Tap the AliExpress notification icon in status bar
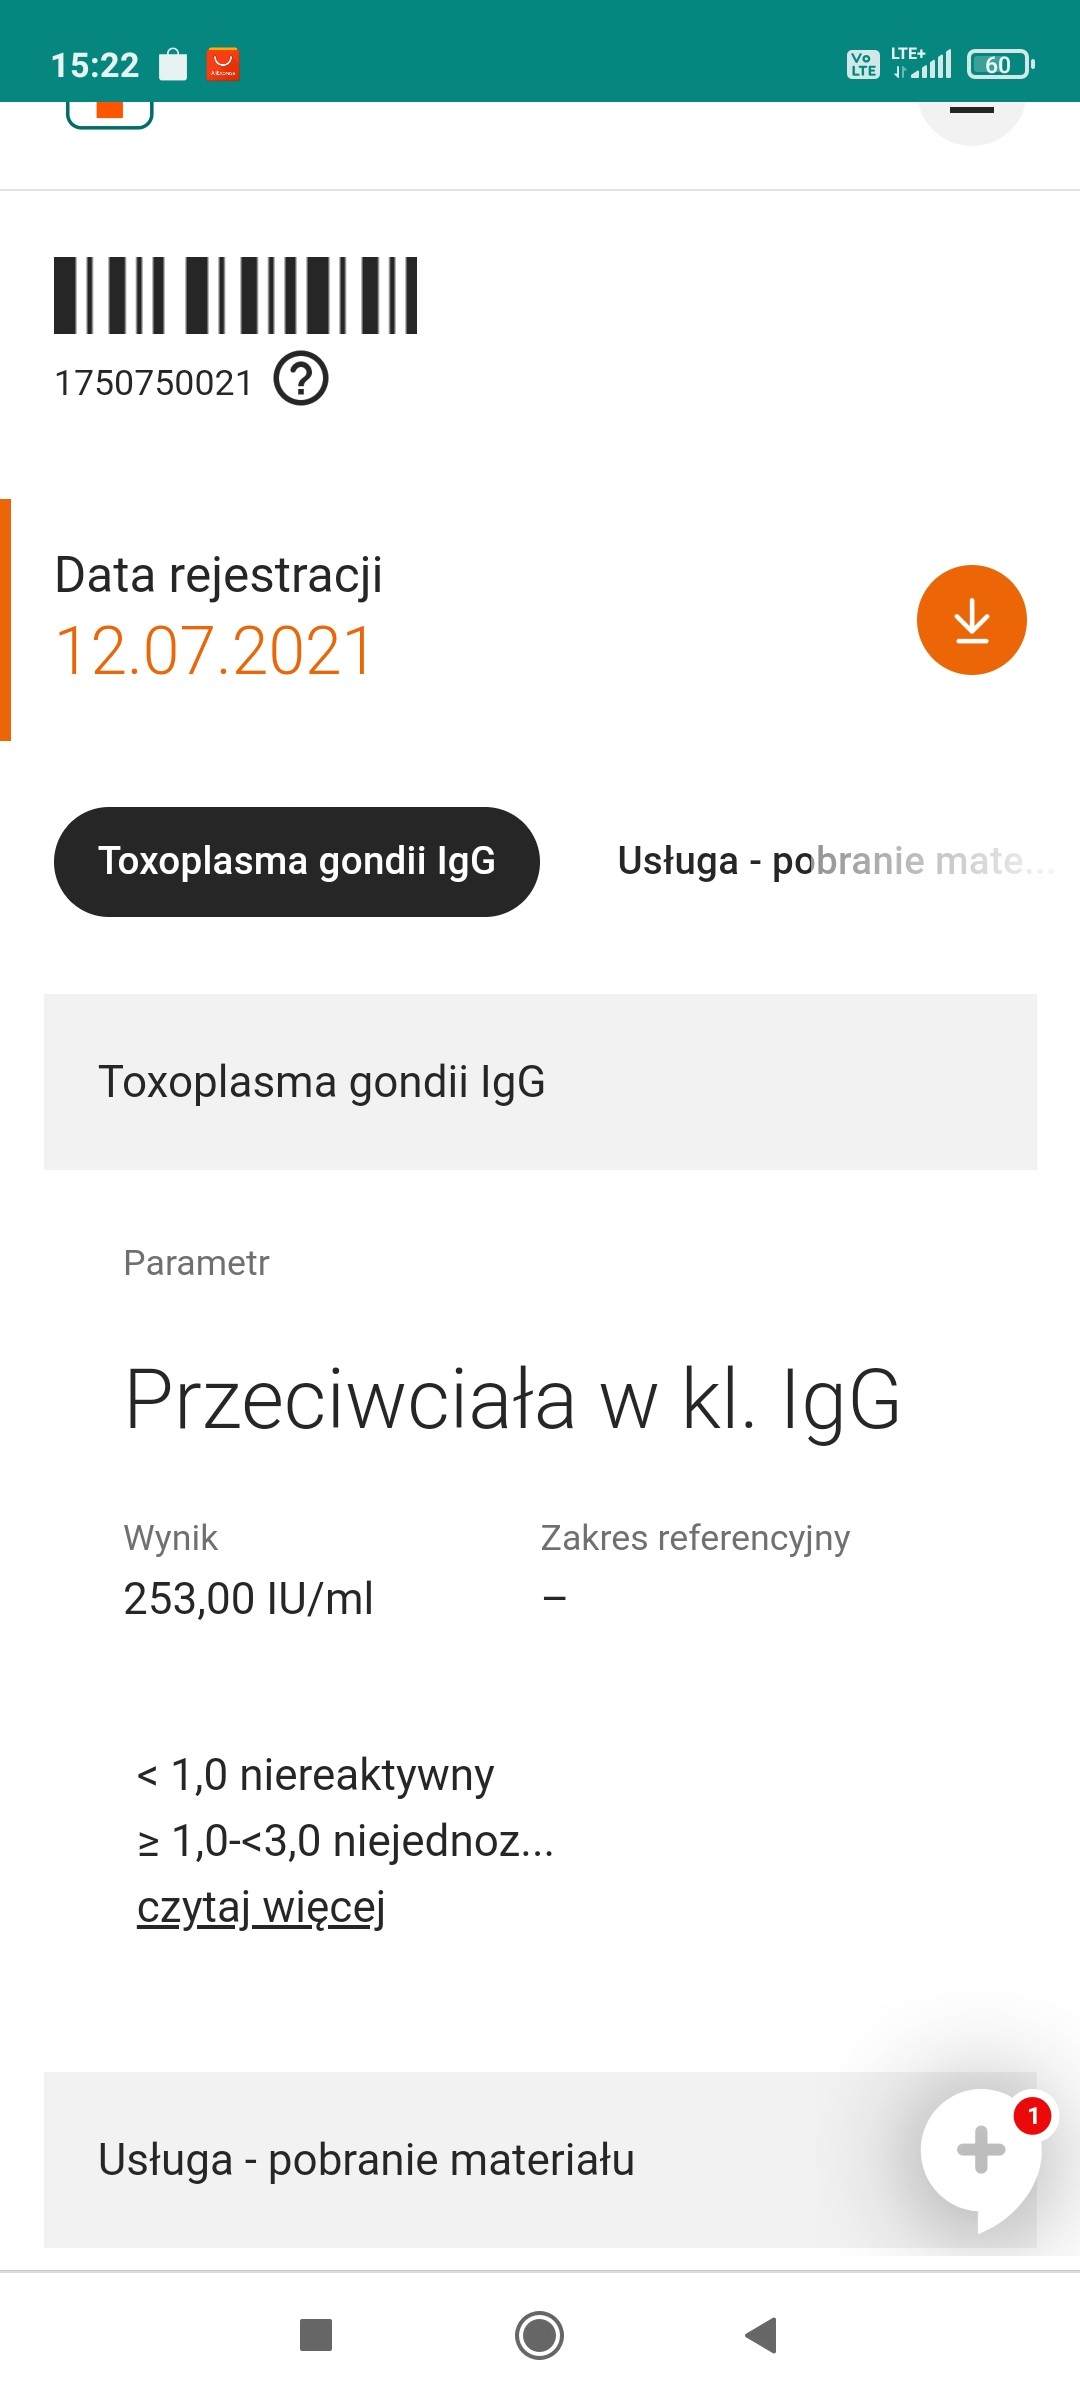The image size is (1080, 2400). click(222, 64)
